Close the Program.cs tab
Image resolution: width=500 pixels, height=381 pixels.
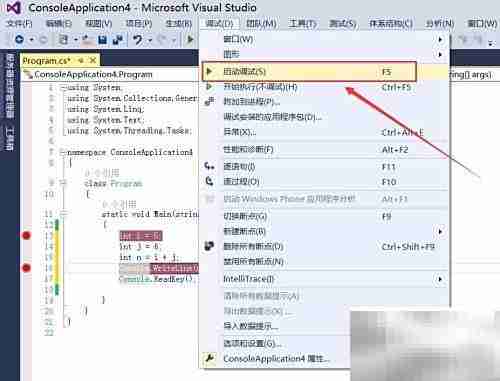click(93, 60)
